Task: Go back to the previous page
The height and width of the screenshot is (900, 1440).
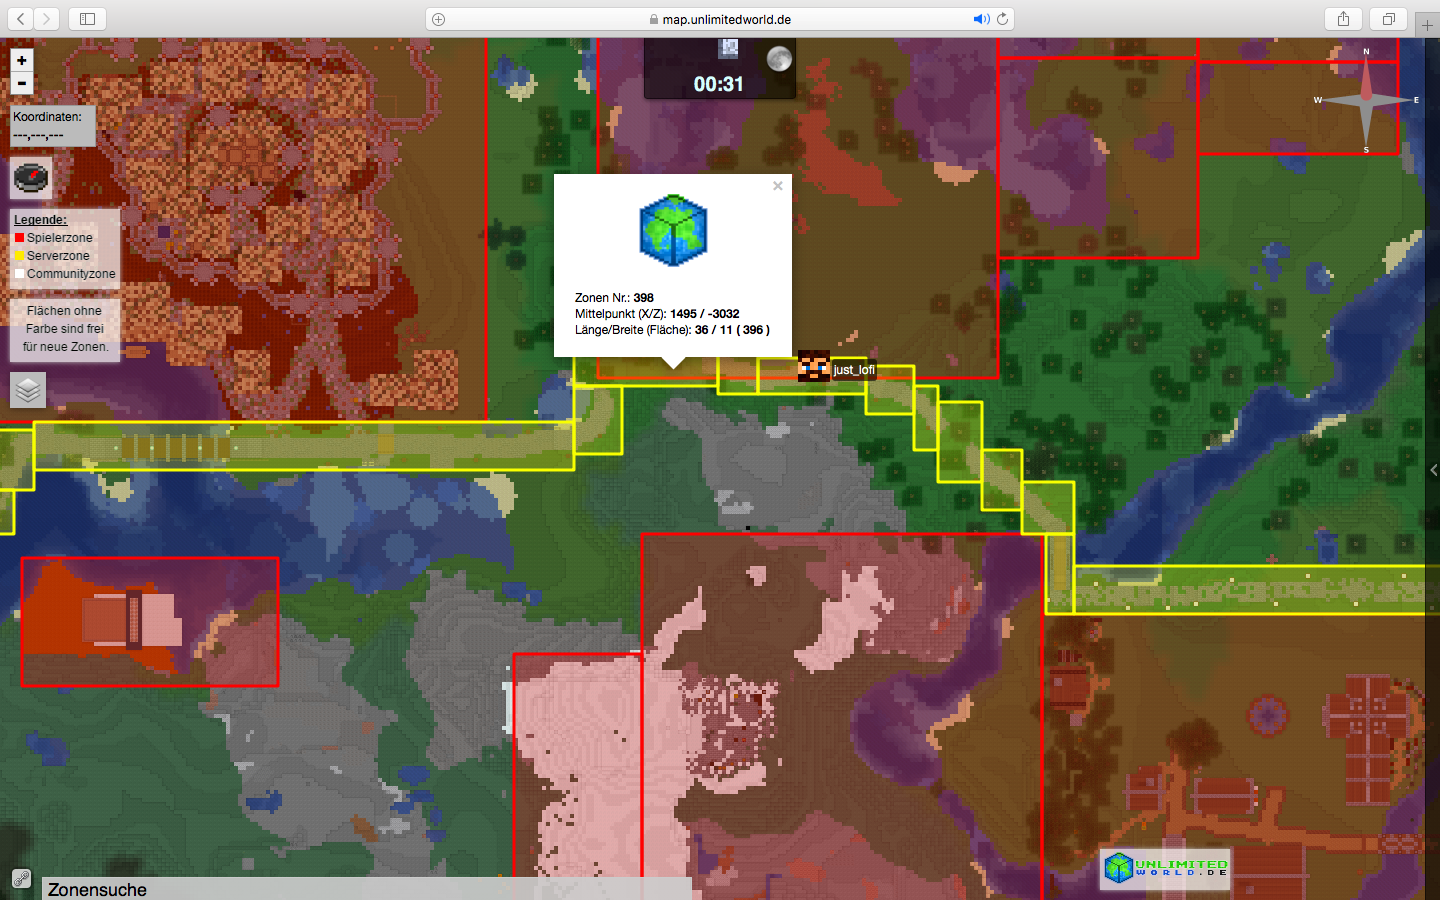Action: [x=21, y=19]
